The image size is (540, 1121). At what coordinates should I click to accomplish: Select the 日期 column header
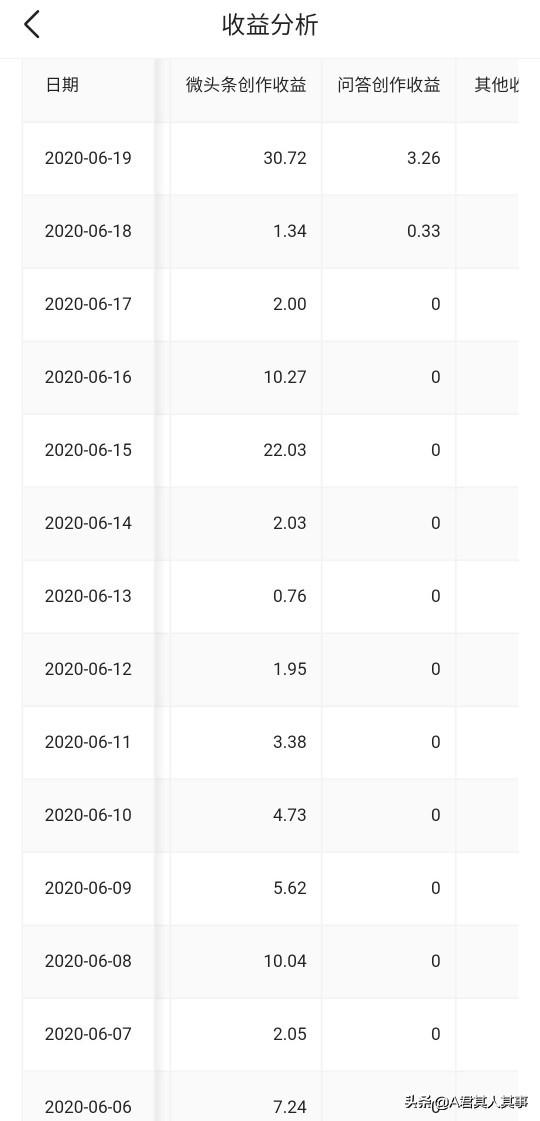tap(62, 85)
